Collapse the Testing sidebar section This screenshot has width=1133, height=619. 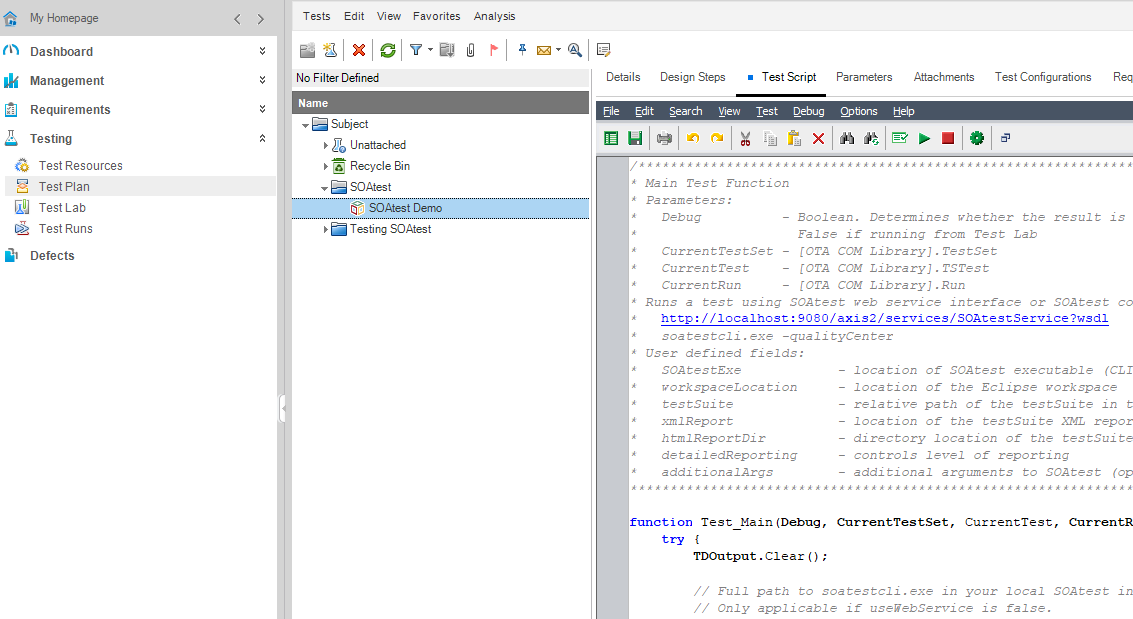pos(262,138)
